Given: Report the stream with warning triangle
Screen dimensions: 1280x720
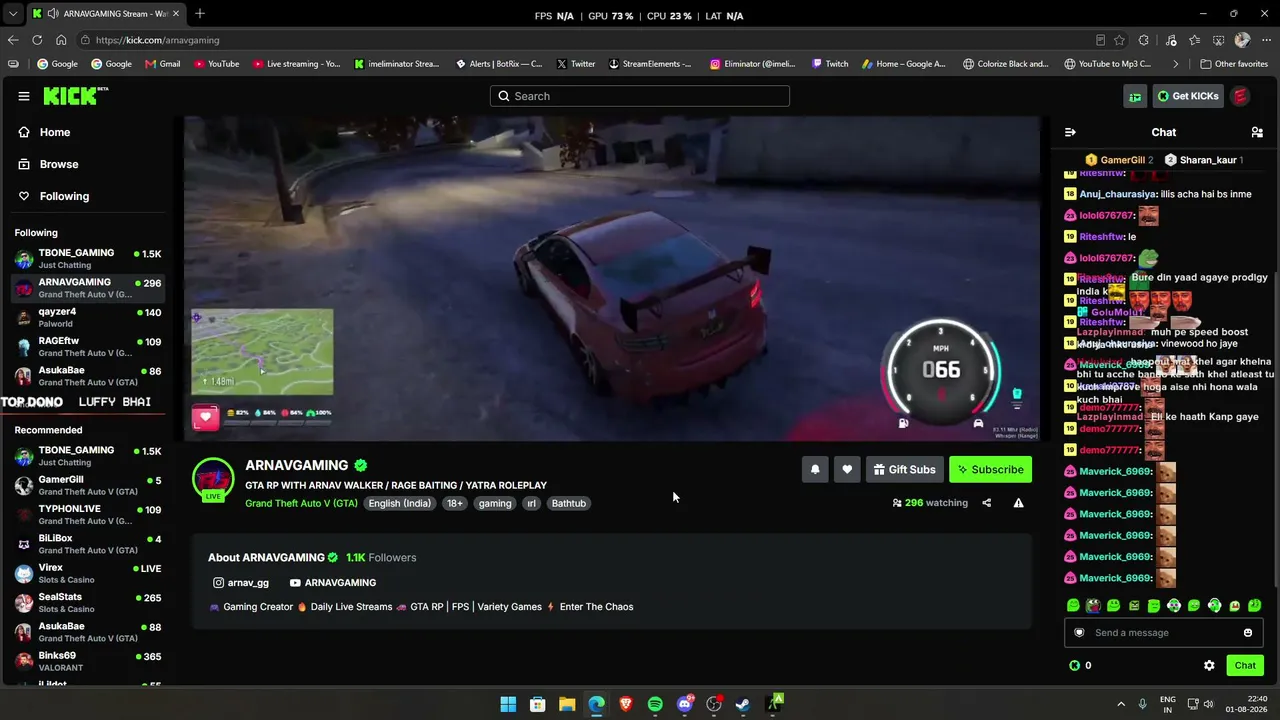Looking at the screenshot, I should pos(1018,503).
